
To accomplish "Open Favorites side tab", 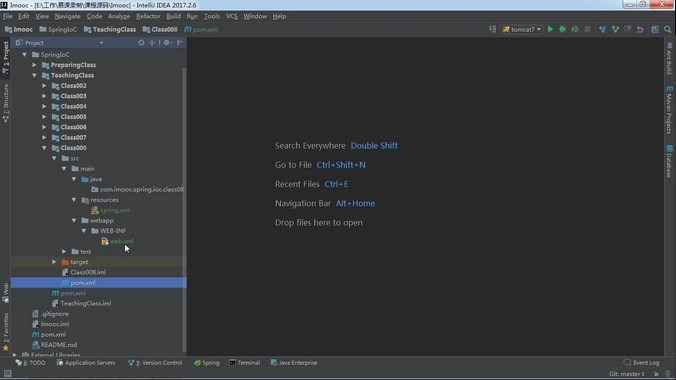I will (6, 332).
